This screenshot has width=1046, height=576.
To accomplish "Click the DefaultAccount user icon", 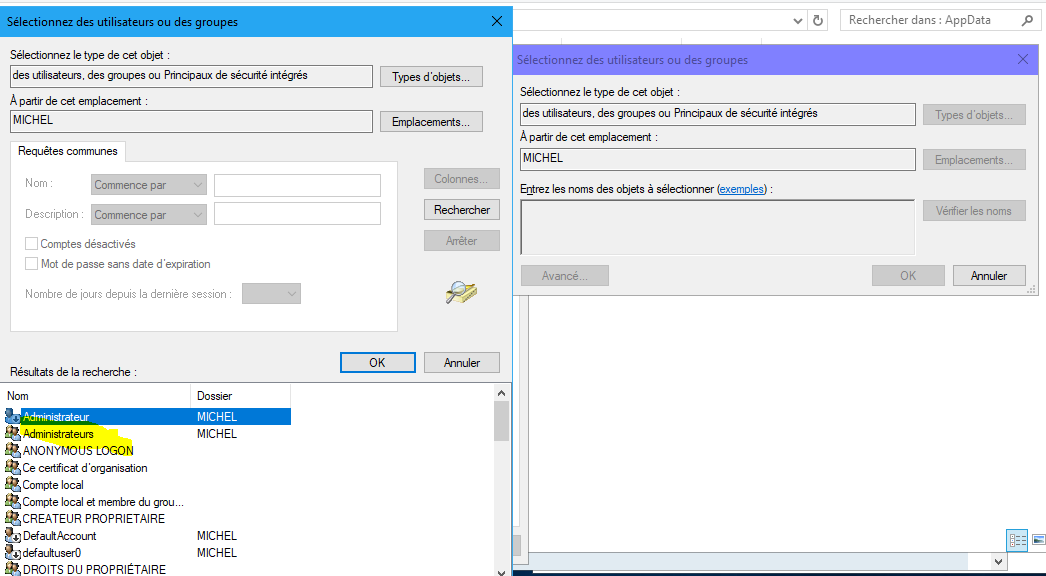I will pyautogui.click(x=13, y=536).
